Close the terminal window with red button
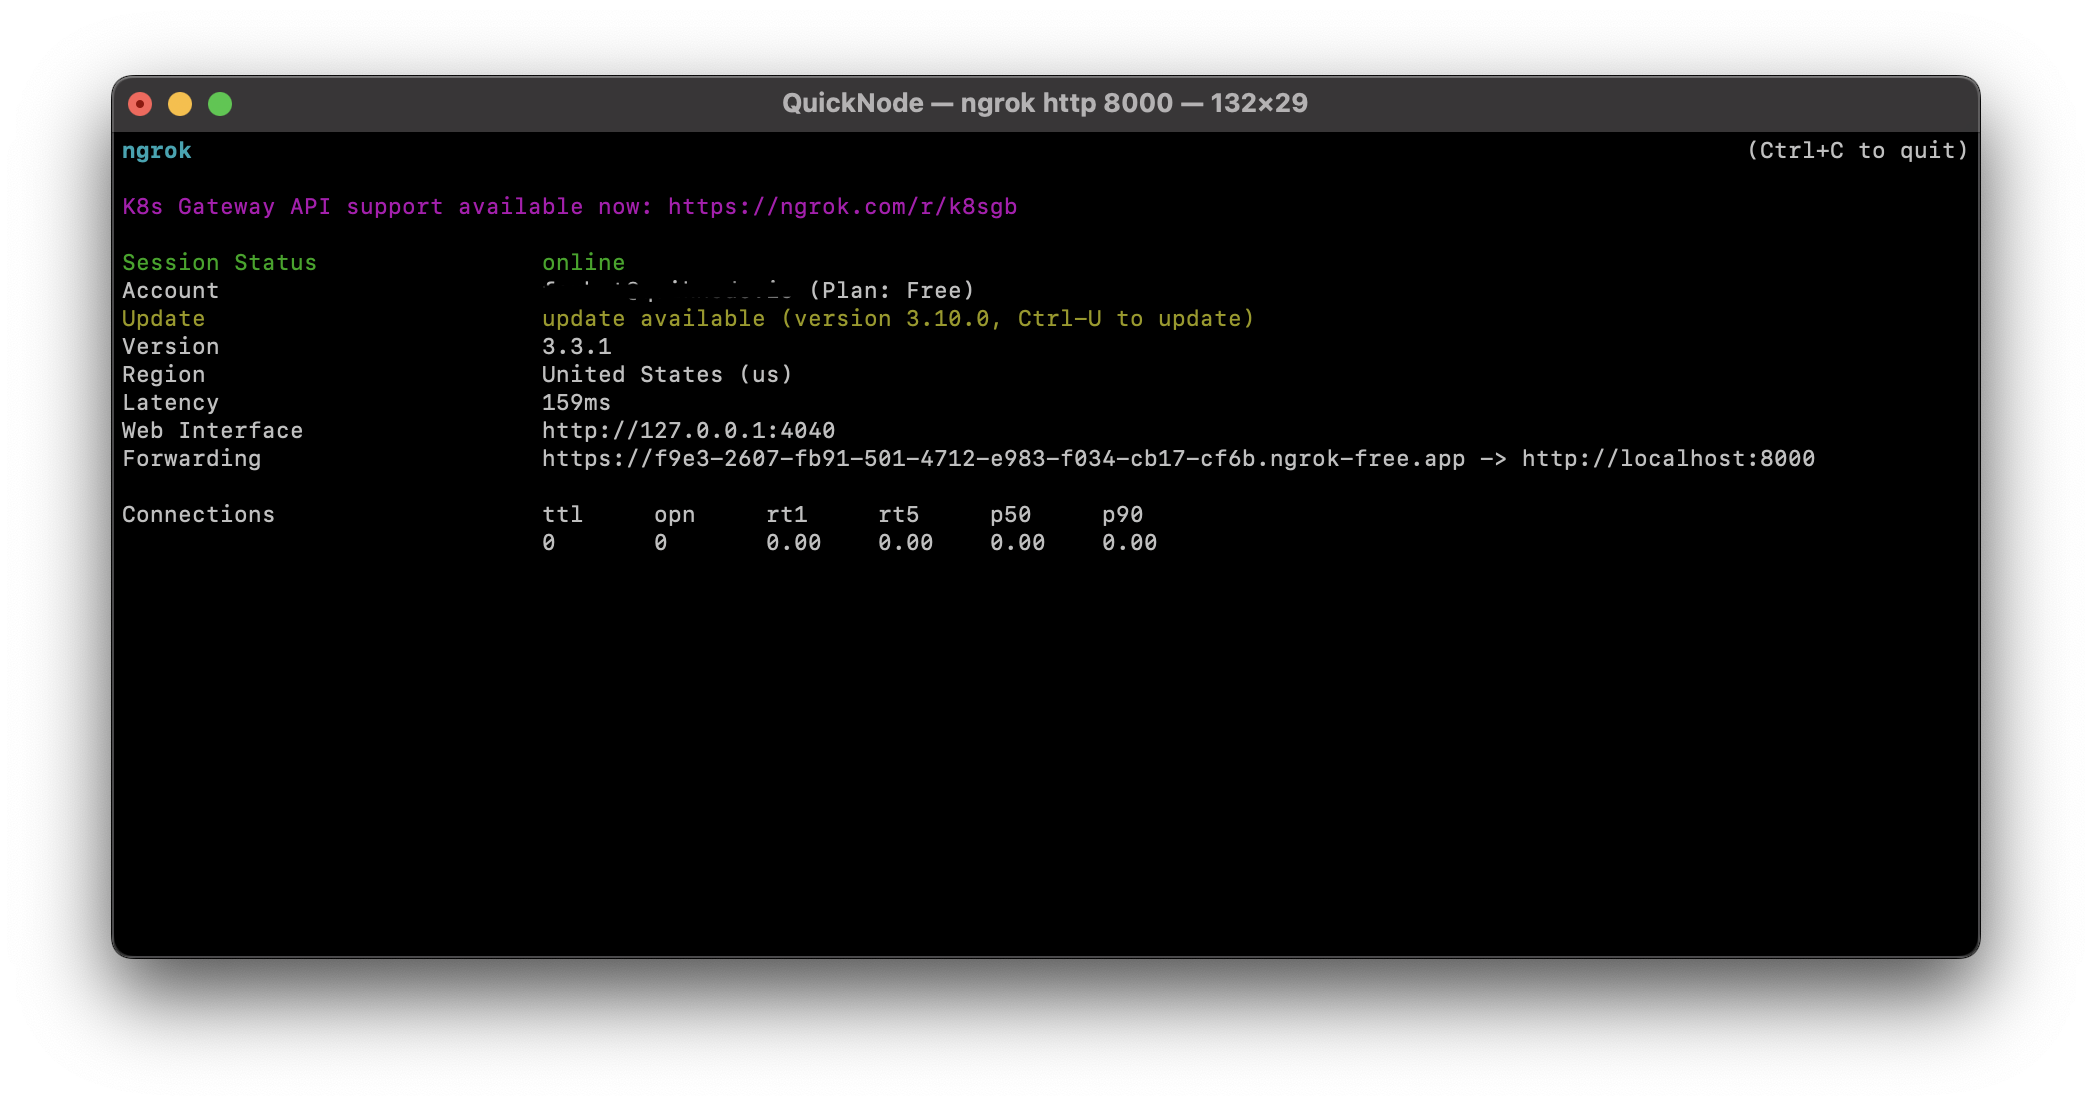 click(x=140, y=104)
